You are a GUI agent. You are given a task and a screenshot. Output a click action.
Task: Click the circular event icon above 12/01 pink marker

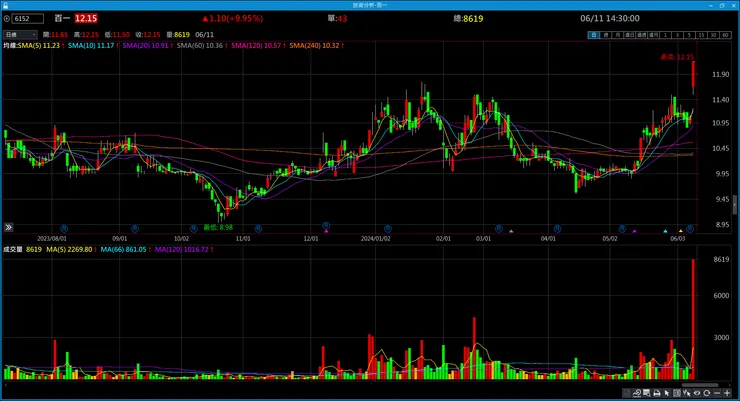(x=326, y=226)
